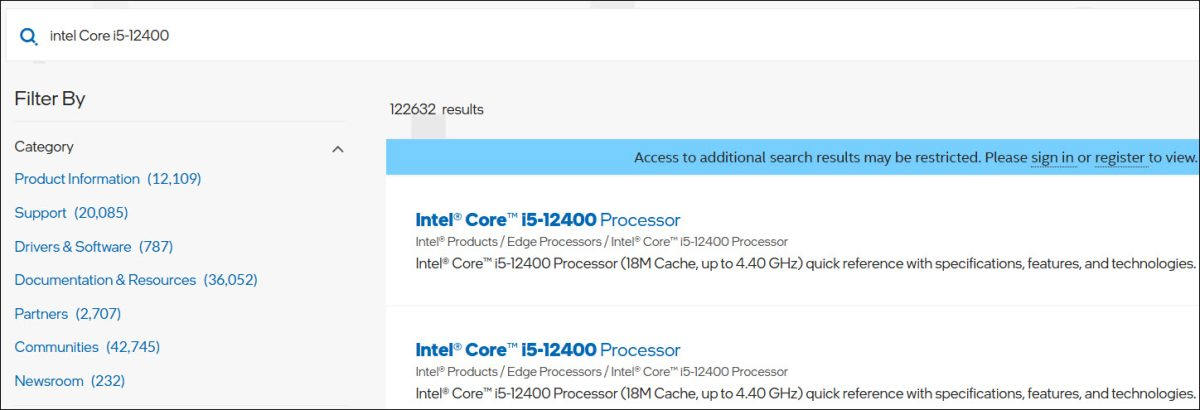1200x410 pixels.
Task: Show only Partners results
Action: (x=41, y=314)
